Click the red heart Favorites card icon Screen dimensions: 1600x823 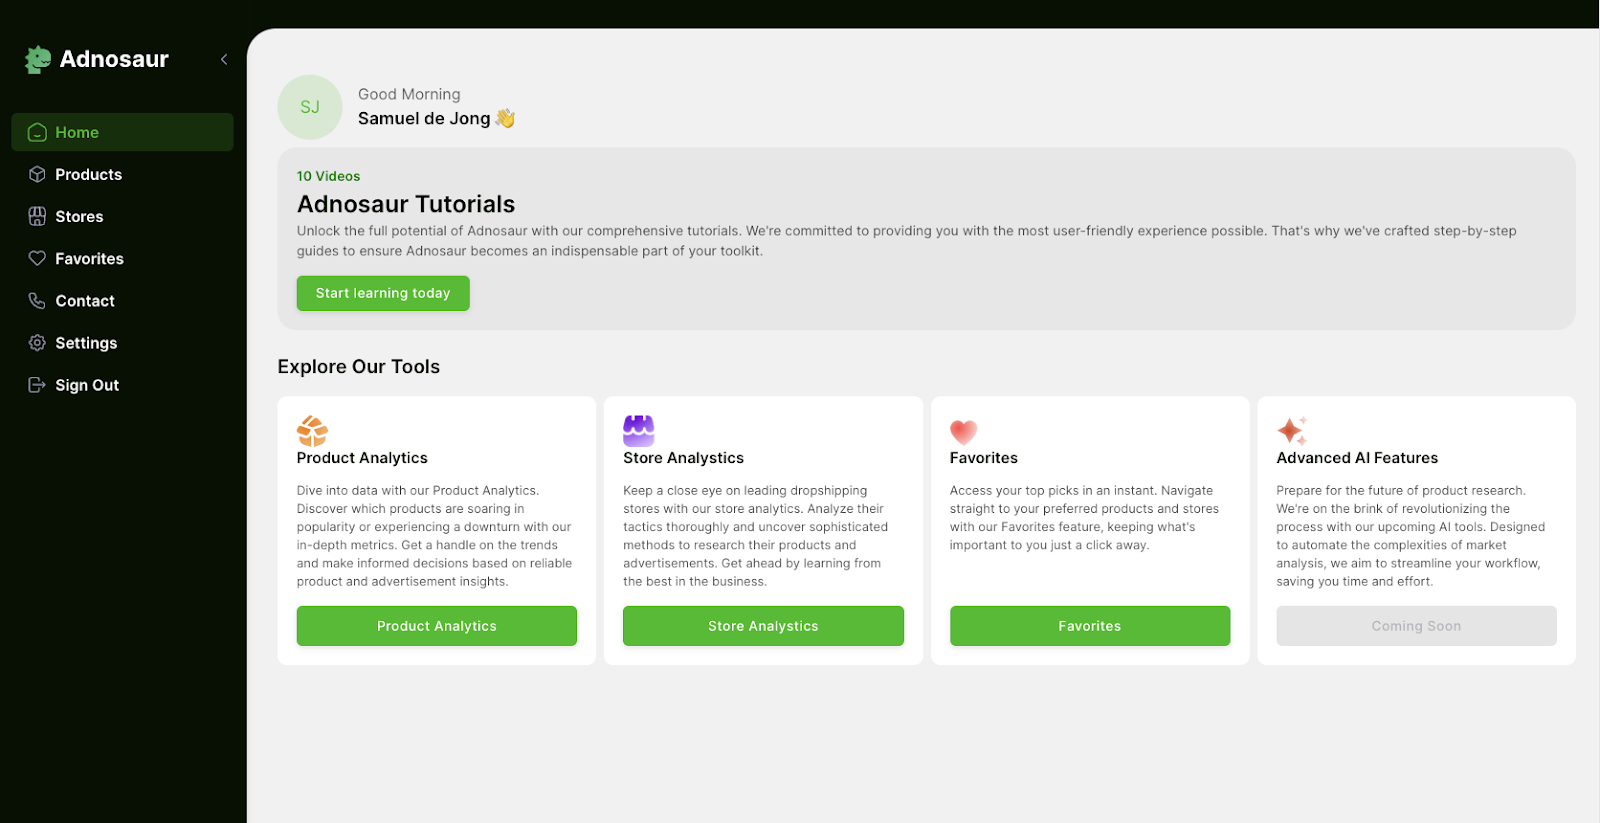click(964, 432)
